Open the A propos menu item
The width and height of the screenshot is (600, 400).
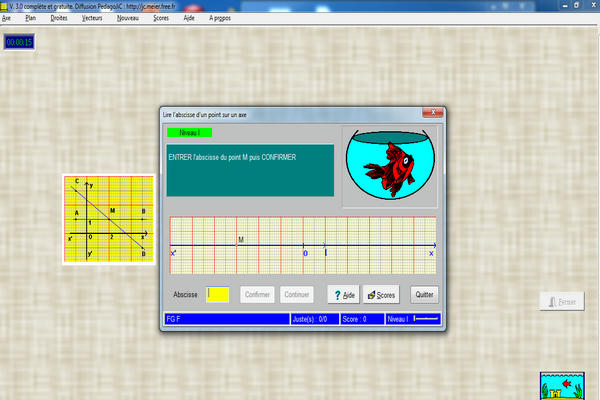pyautogui.click(x=222, y=18)
